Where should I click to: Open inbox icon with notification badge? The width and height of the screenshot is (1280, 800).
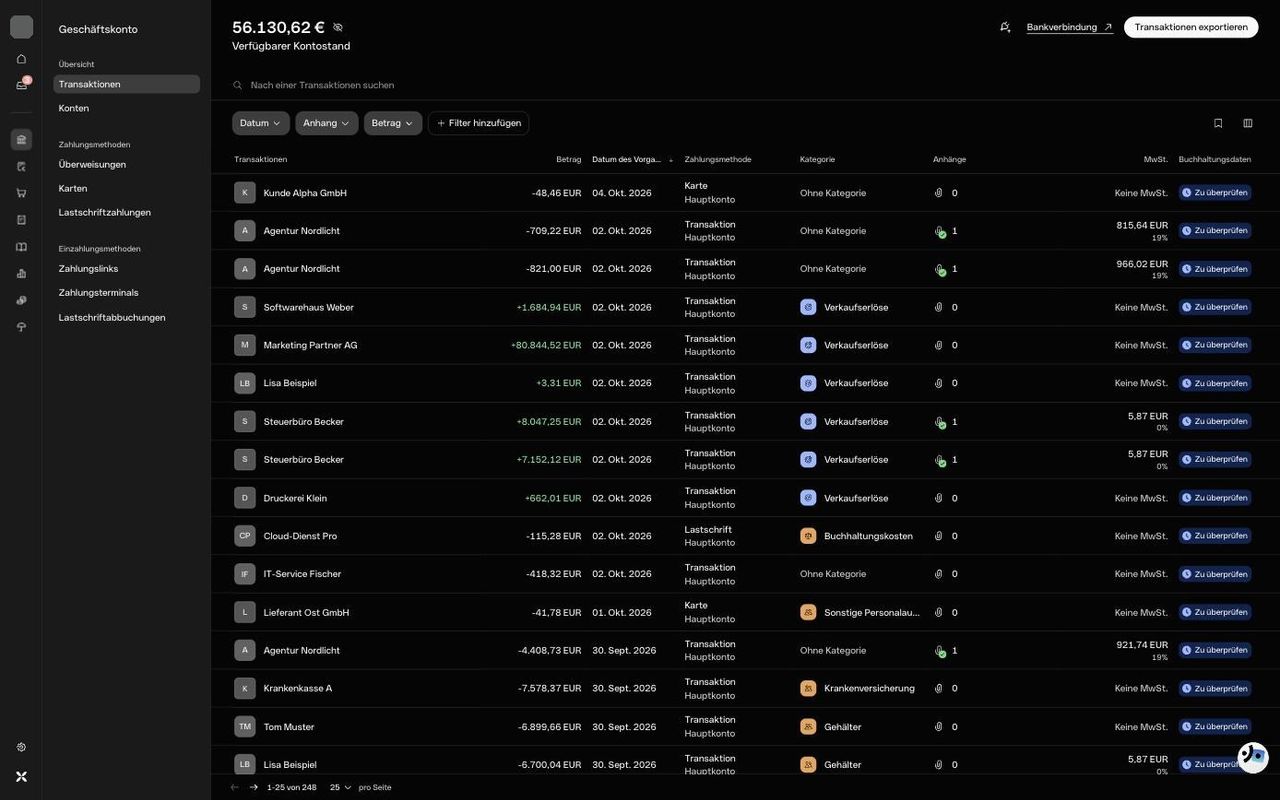click(x=21, y=85)
